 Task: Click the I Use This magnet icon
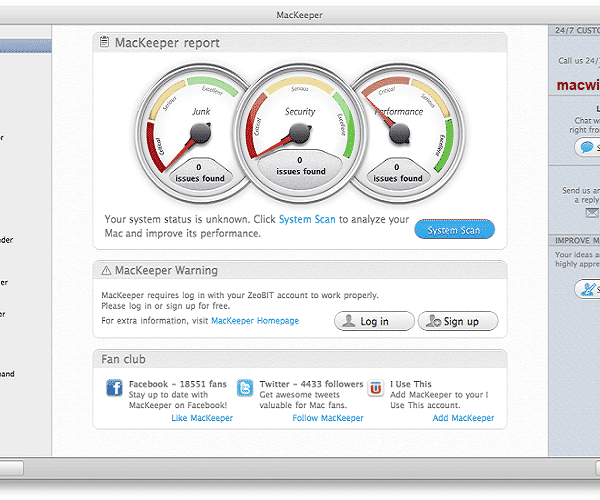point(375,388)
